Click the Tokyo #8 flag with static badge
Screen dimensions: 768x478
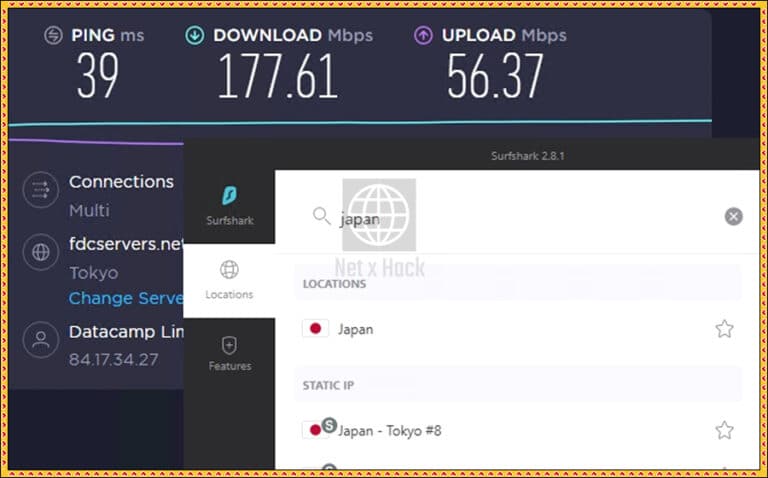coord(319,429)
